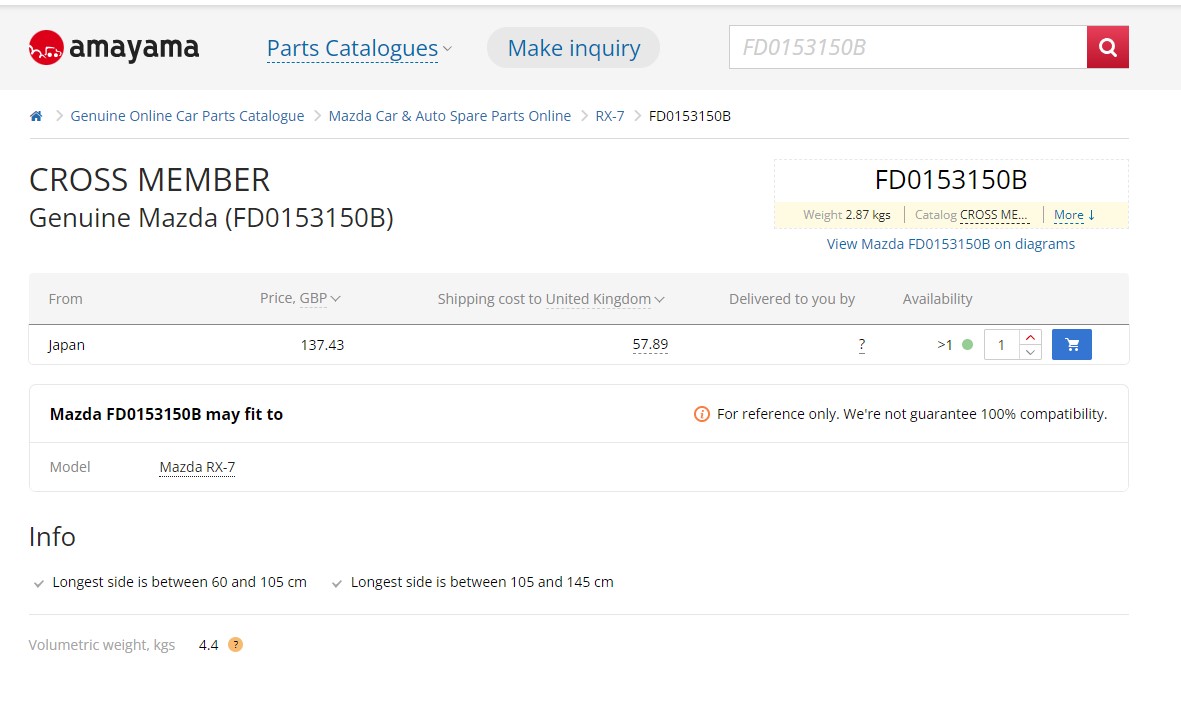Viewport: 1181px width, 724px height.
Task: Click the FD0153150B breadcrumb text
Action: point(690,116)
